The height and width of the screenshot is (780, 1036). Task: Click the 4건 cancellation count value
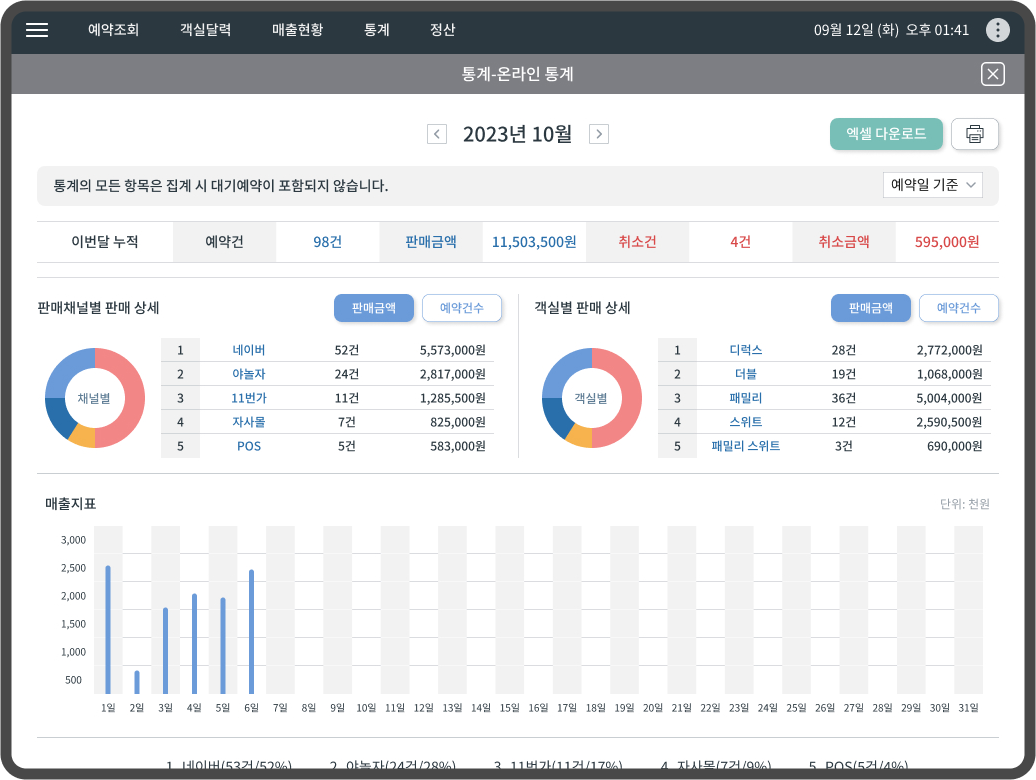[741, 242]
